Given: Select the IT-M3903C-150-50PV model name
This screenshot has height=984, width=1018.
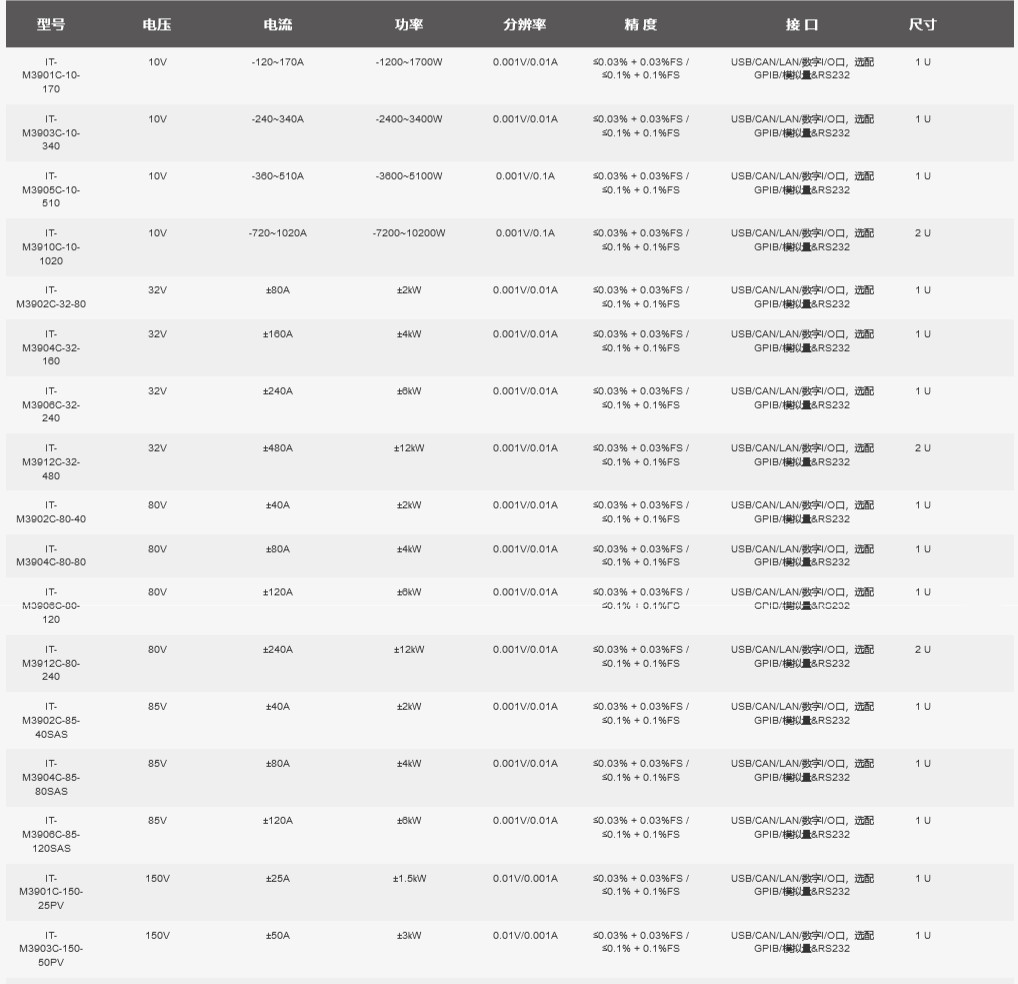Looking at the screenshot, I should click(51, 948).
